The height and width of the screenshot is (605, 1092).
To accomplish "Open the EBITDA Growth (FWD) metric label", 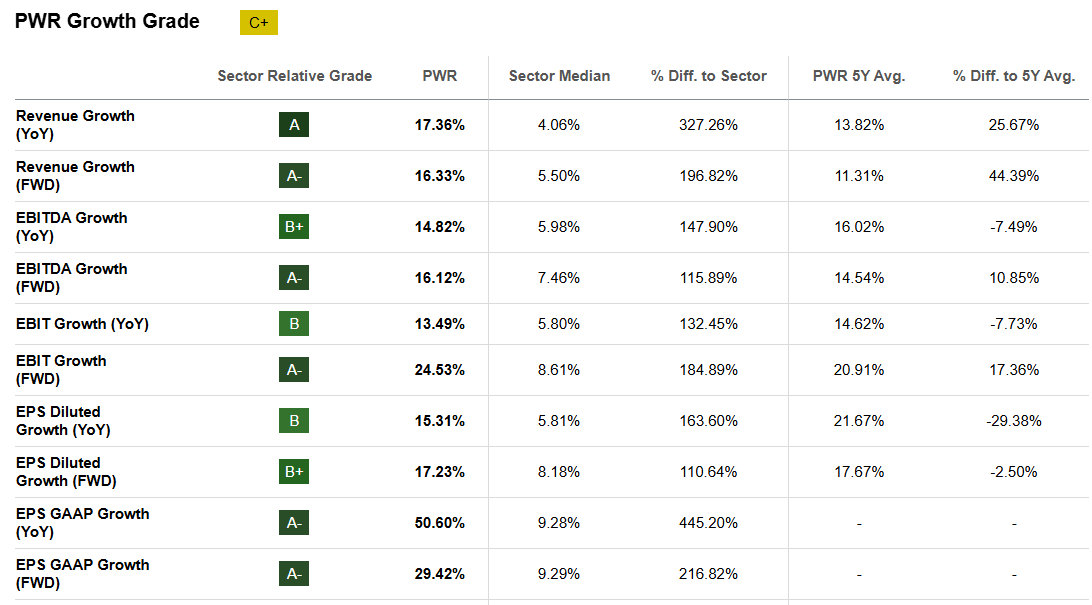I will [71, 278].
